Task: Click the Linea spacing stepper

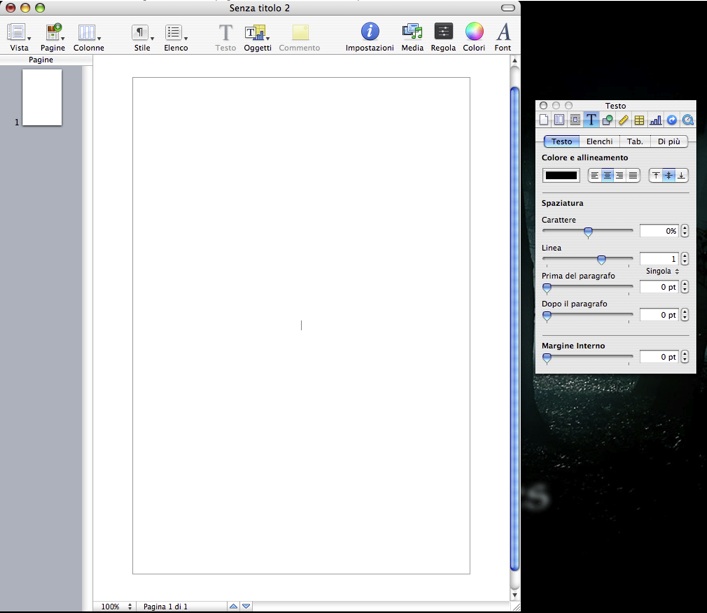Action: tap(685, 259)
